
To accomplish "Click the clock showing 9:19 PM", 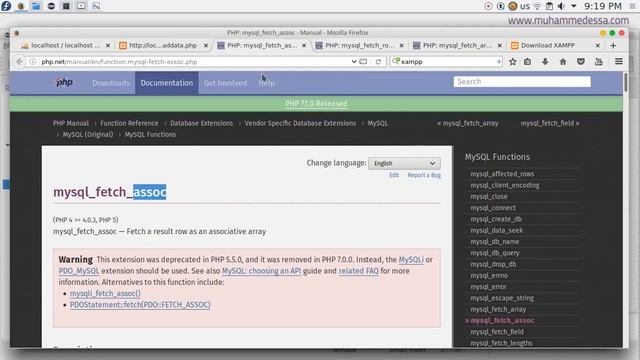I will (602, 6).
